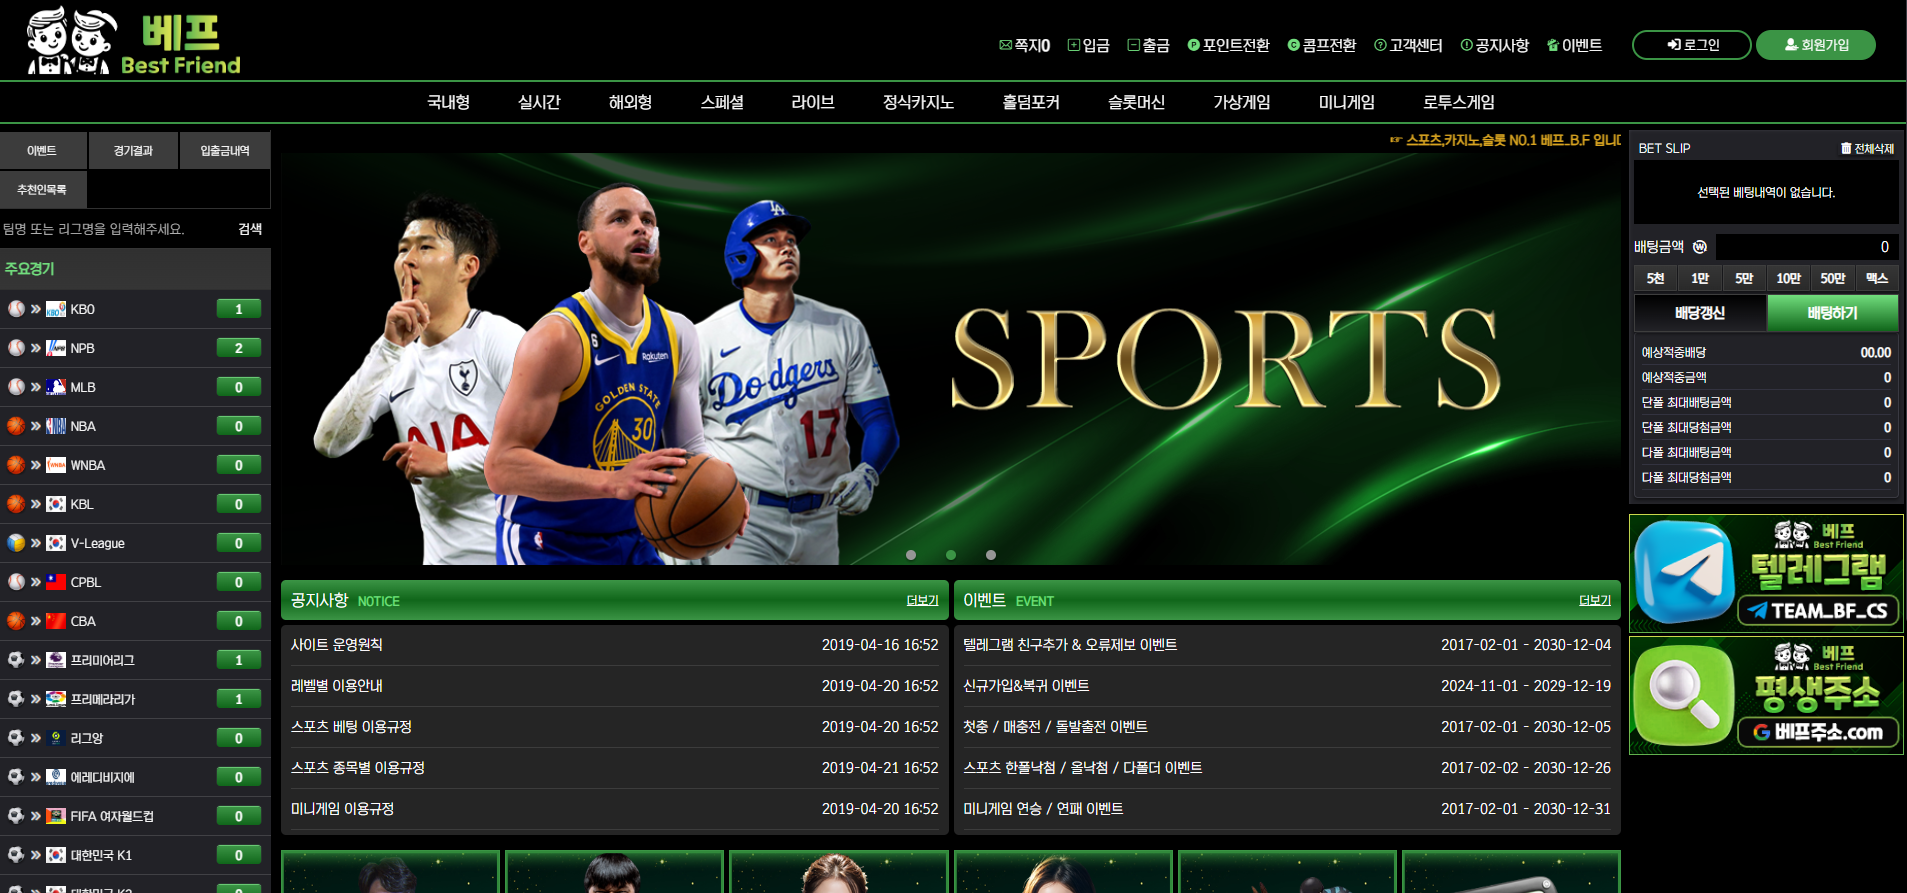This screenshot has width=1907, height=893.
Task: Click the team or league search field
Action: [x=115, y=229]
